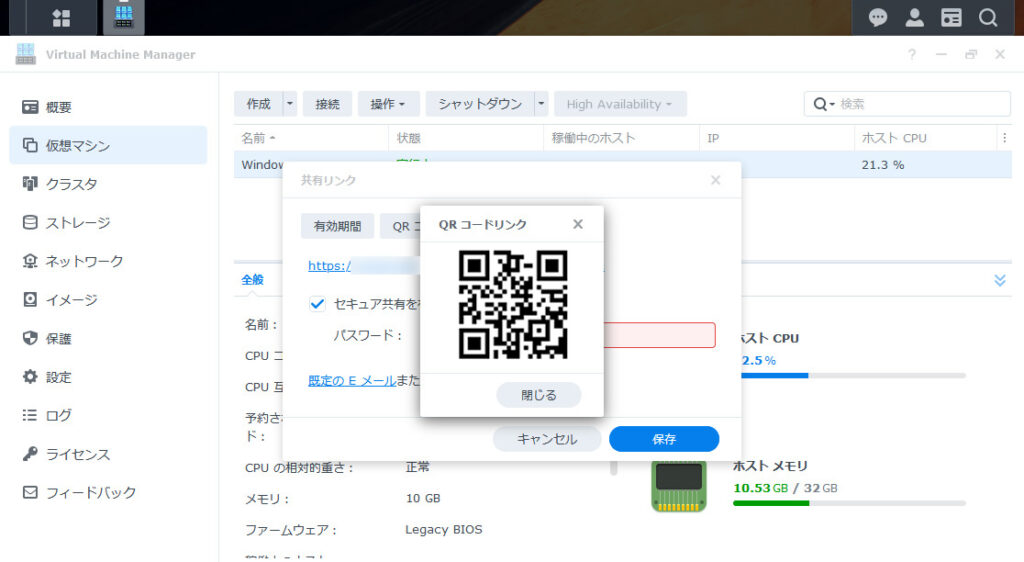Collapse the details panel with double chevron
Screen dimensions: 1024x562
coord(1000,280)
